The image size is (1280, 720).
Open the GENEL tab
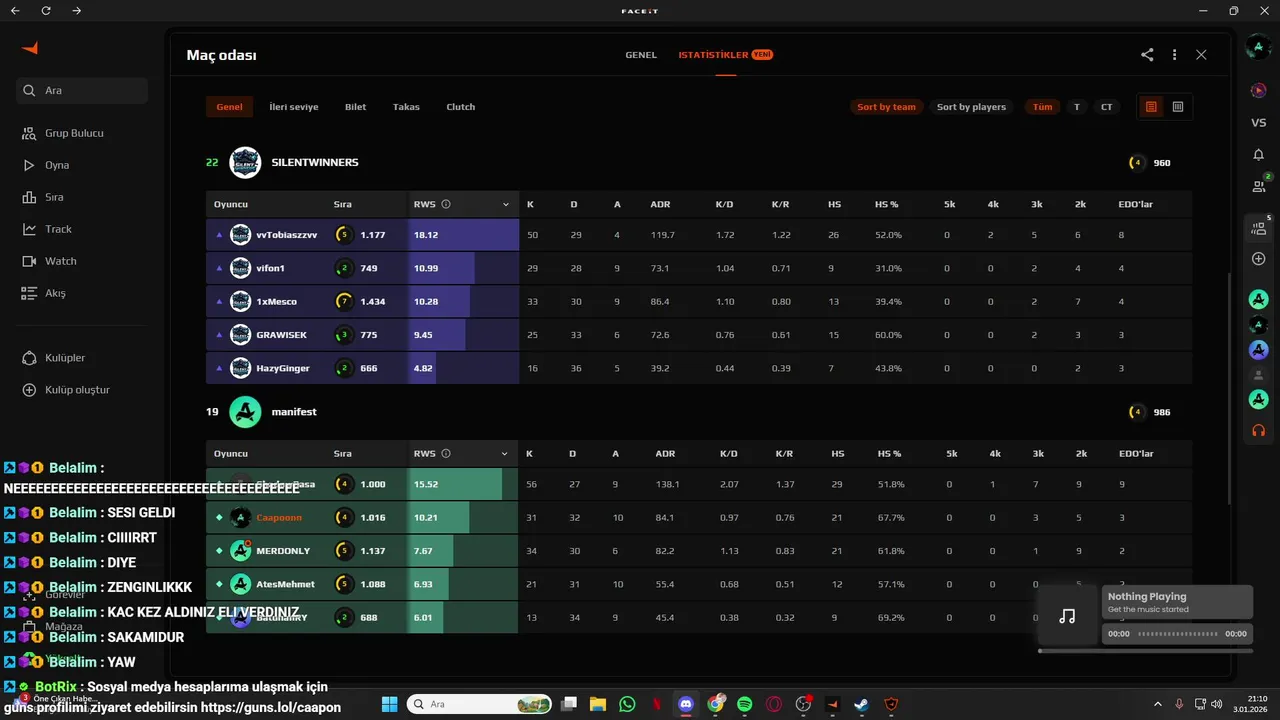(641, 55)
